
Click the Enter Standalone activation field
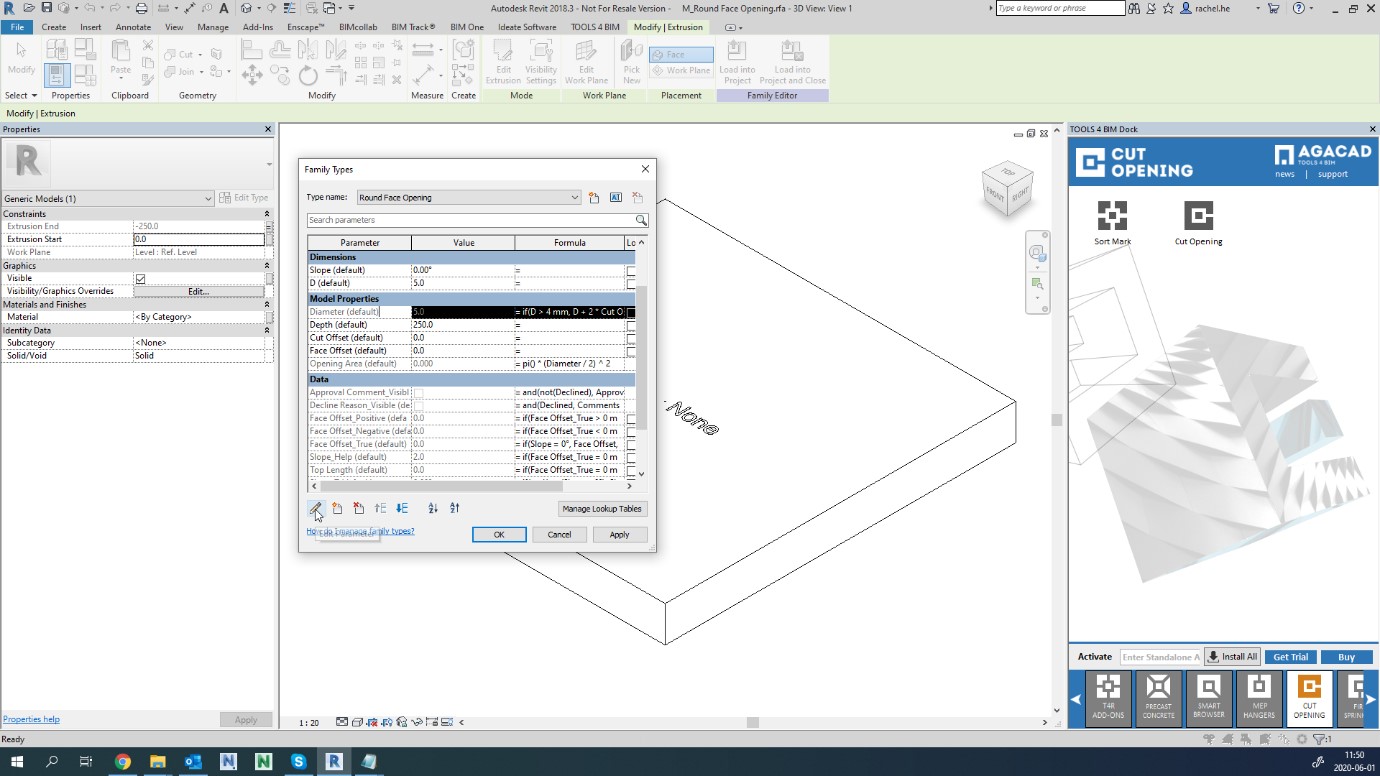pos(1160,657)
